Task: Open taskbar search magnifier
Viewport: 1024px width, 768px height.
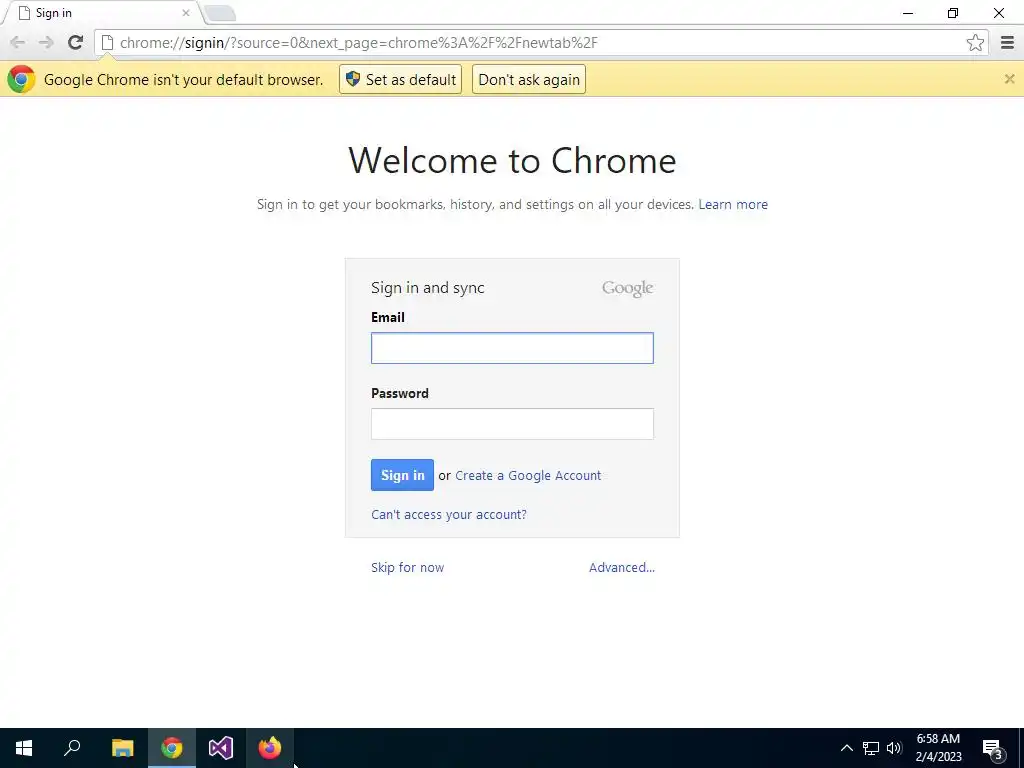Action: [x=72, y=748]
